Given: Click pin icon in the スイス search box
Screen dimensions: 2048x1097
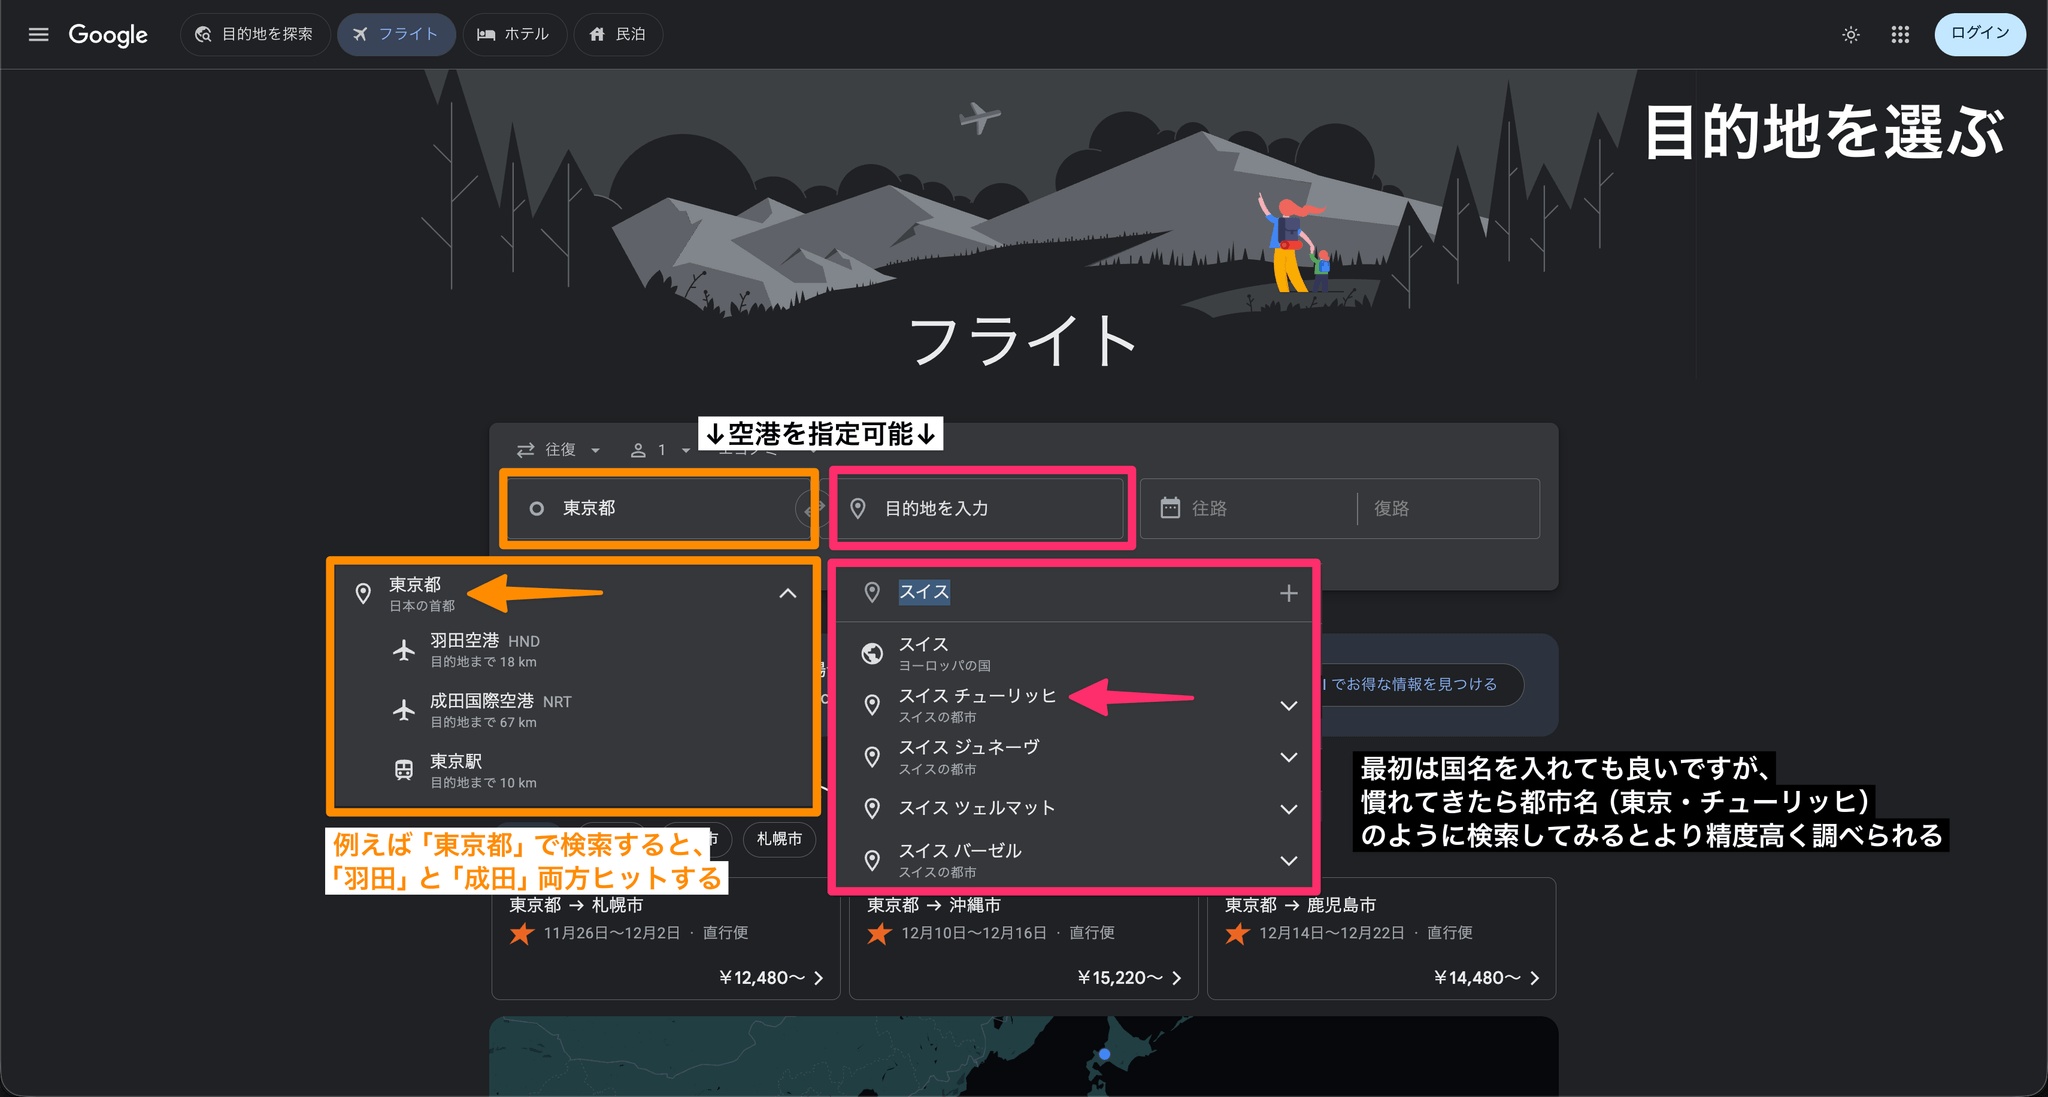Looking at the screenshot, I should tap(872, 592).
